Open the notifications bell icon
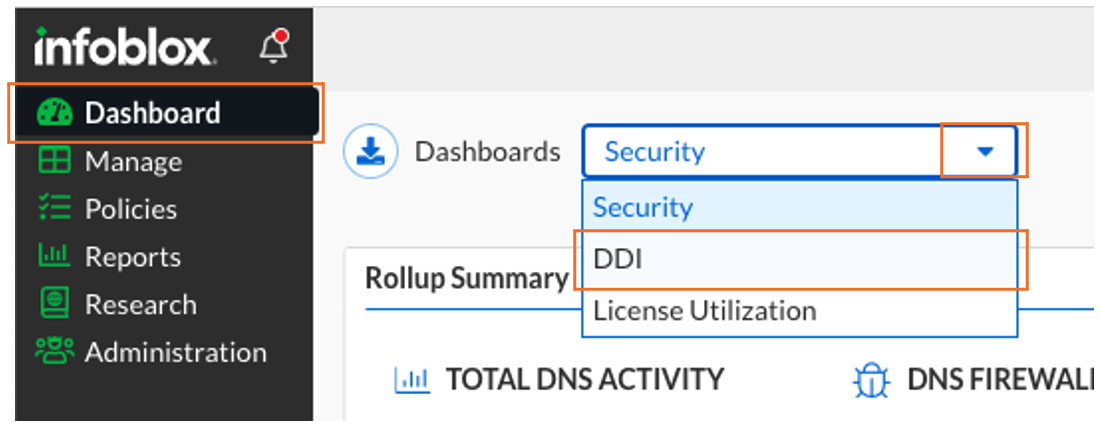The image size is (1100, 427). [x=273, y=47]
